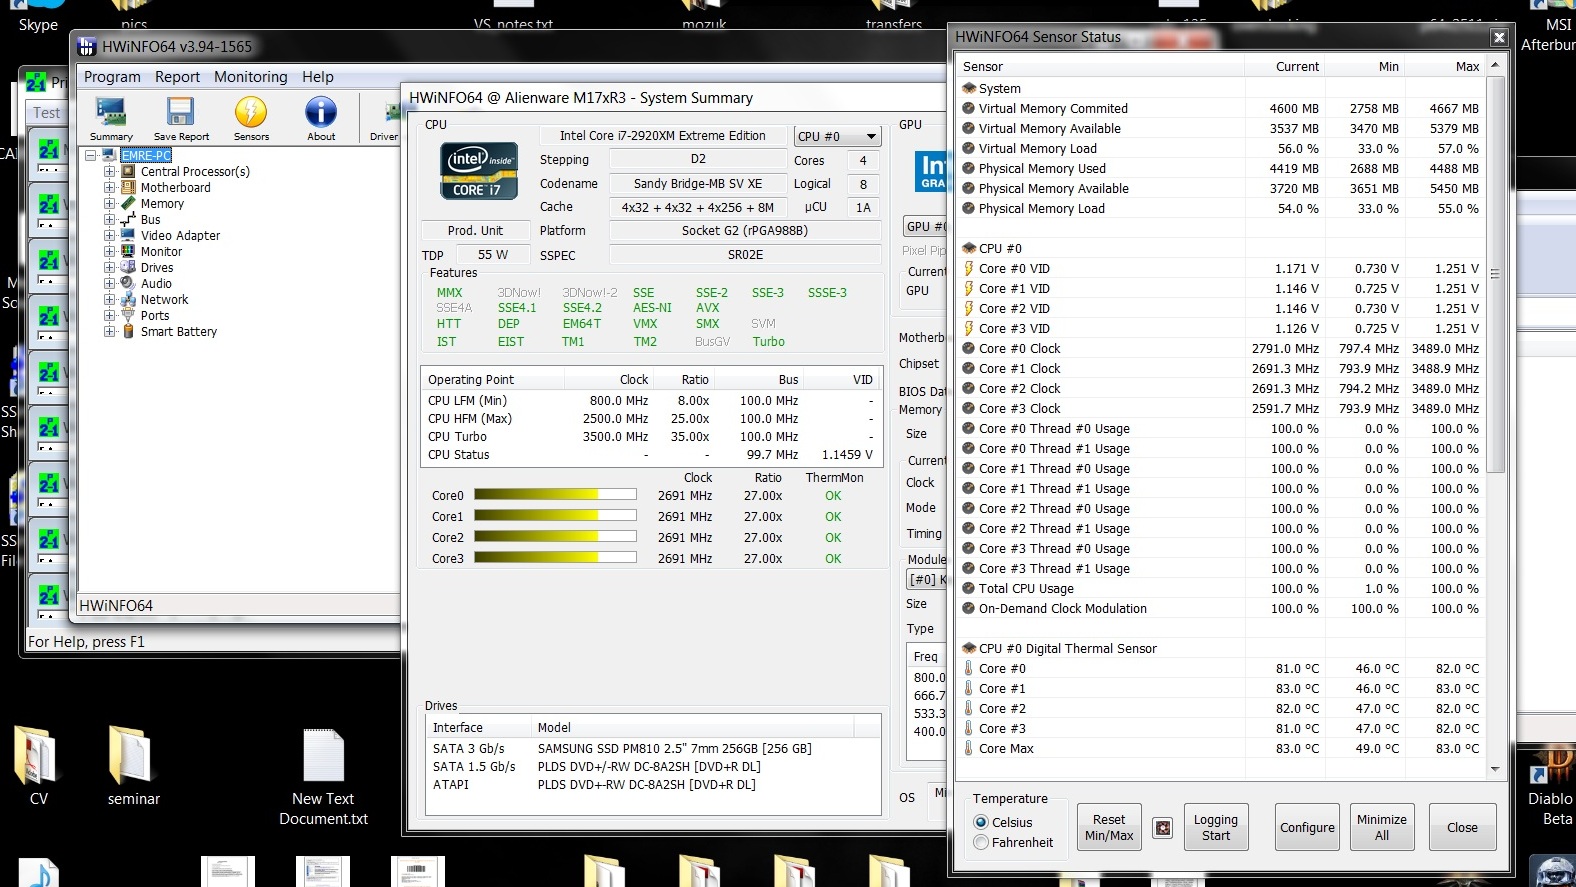Select the Fahrenheit temperature option
The image size is (1576, 887).
click(981, 842)
